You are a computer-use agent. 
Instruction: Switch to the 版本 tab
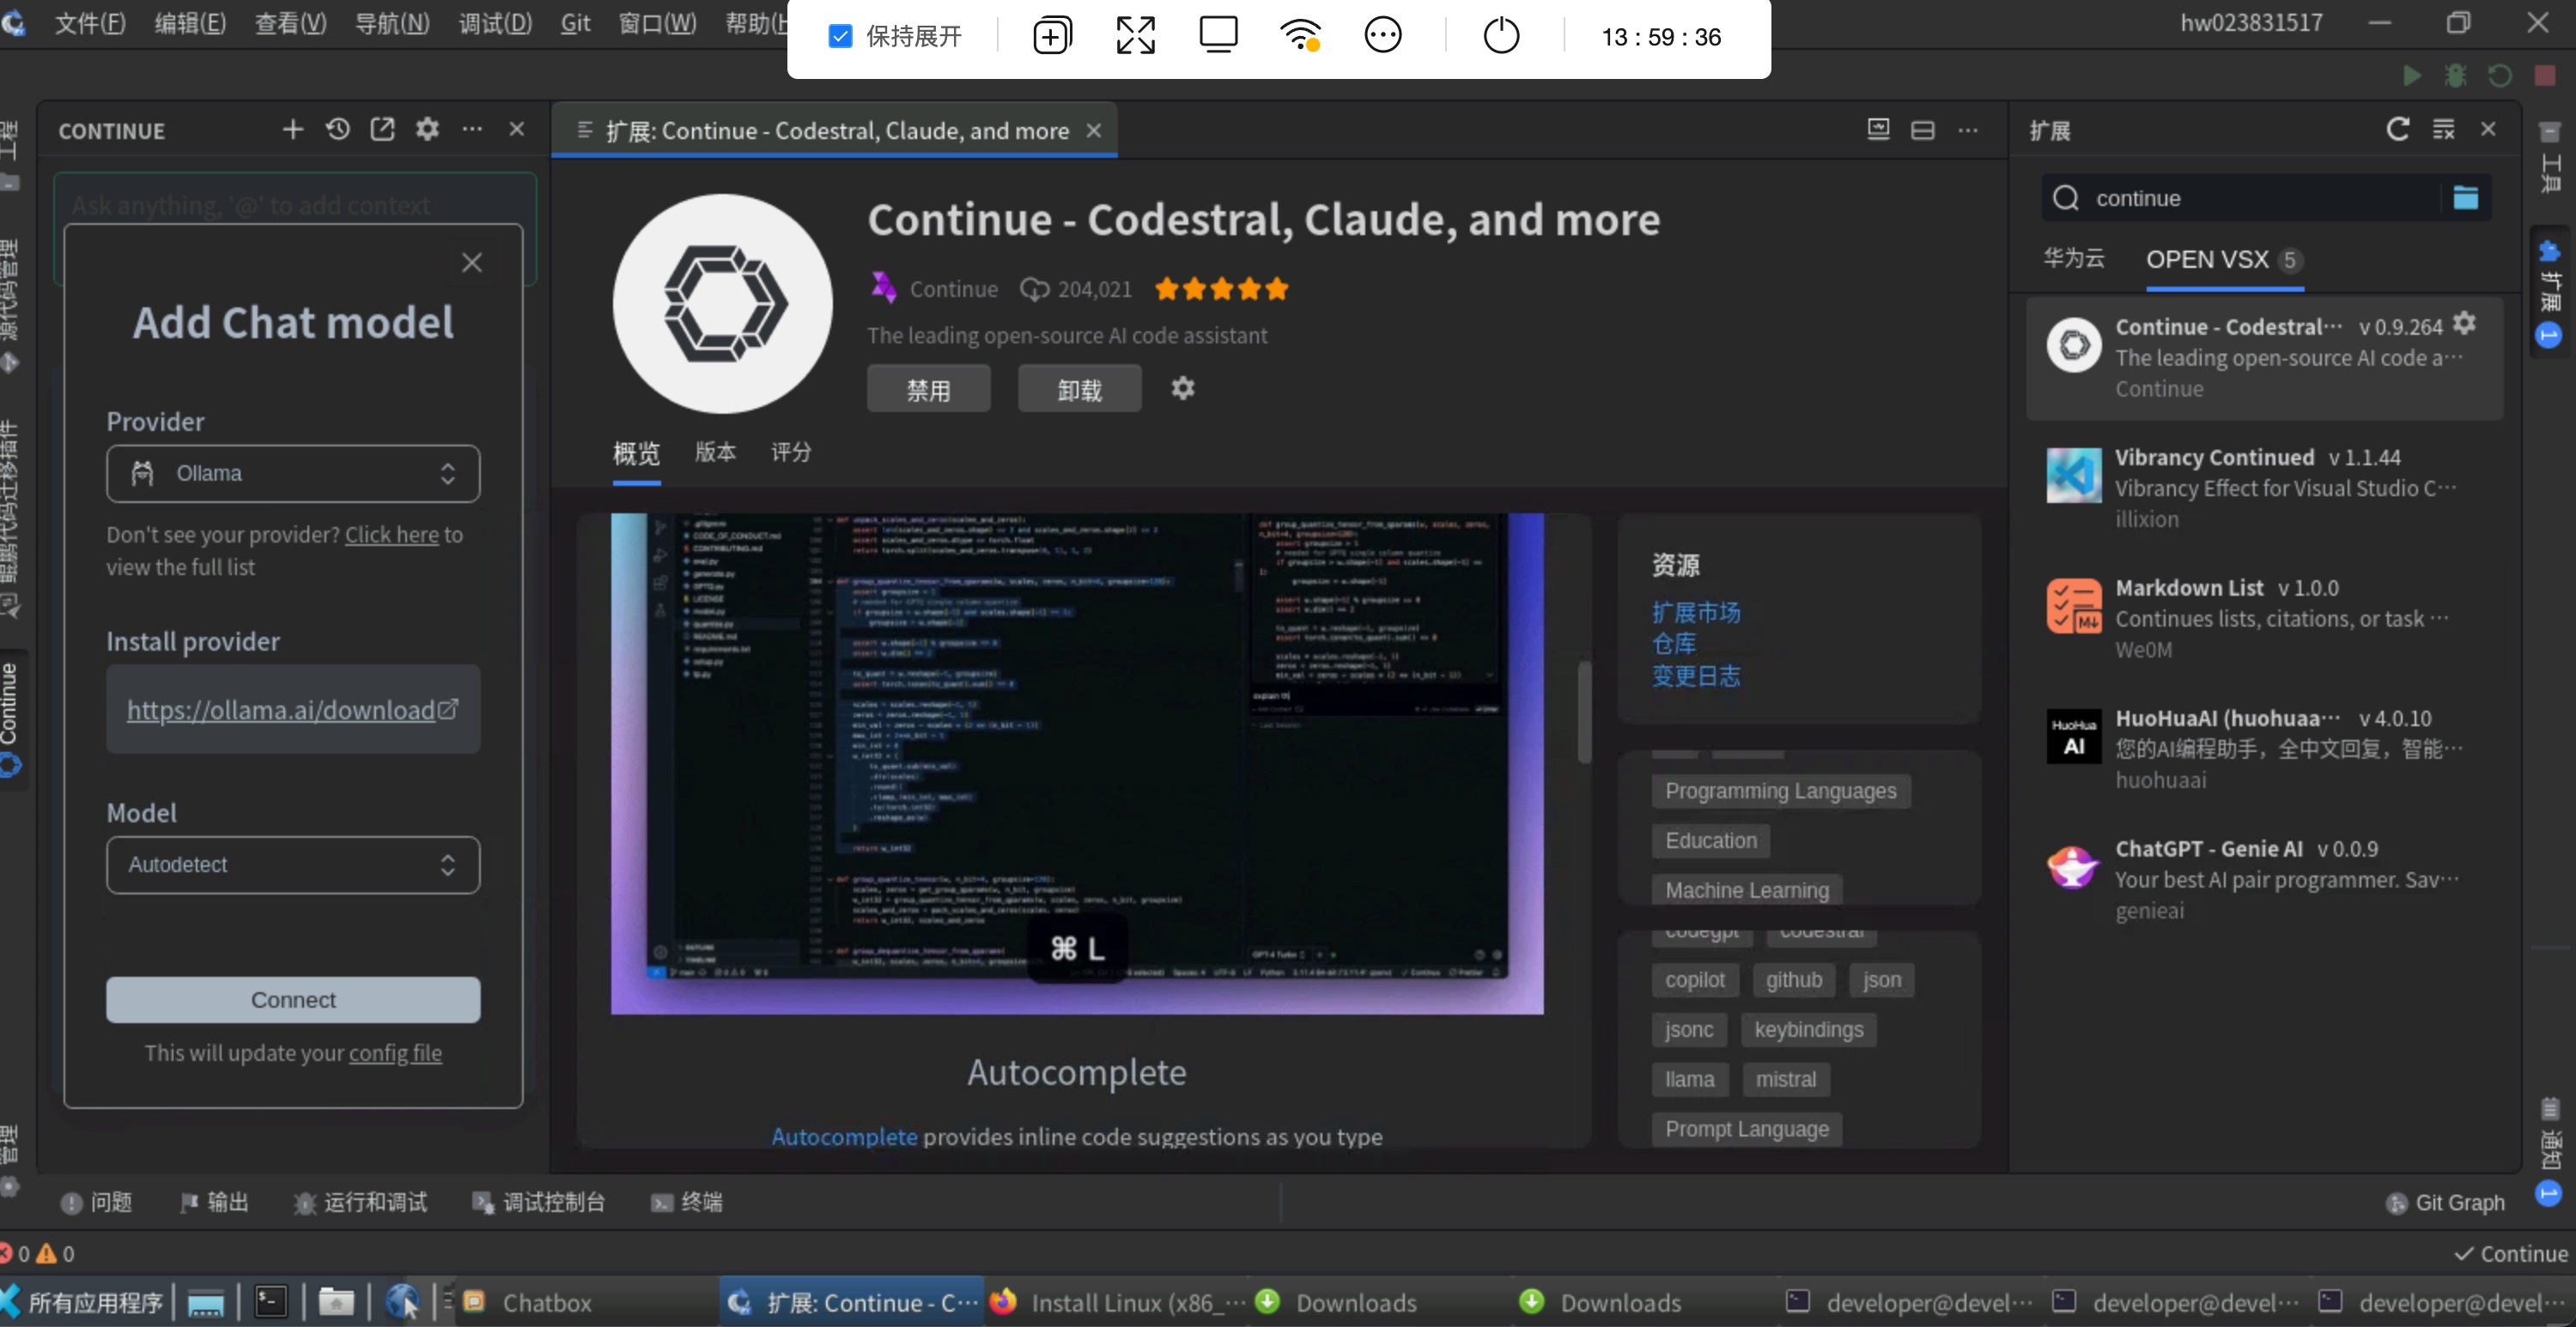click(715, 452)
